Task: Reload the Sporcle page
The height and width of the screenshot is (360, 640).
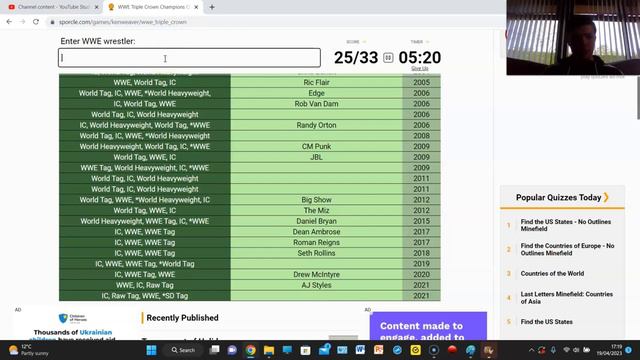Action: point(36,22)
